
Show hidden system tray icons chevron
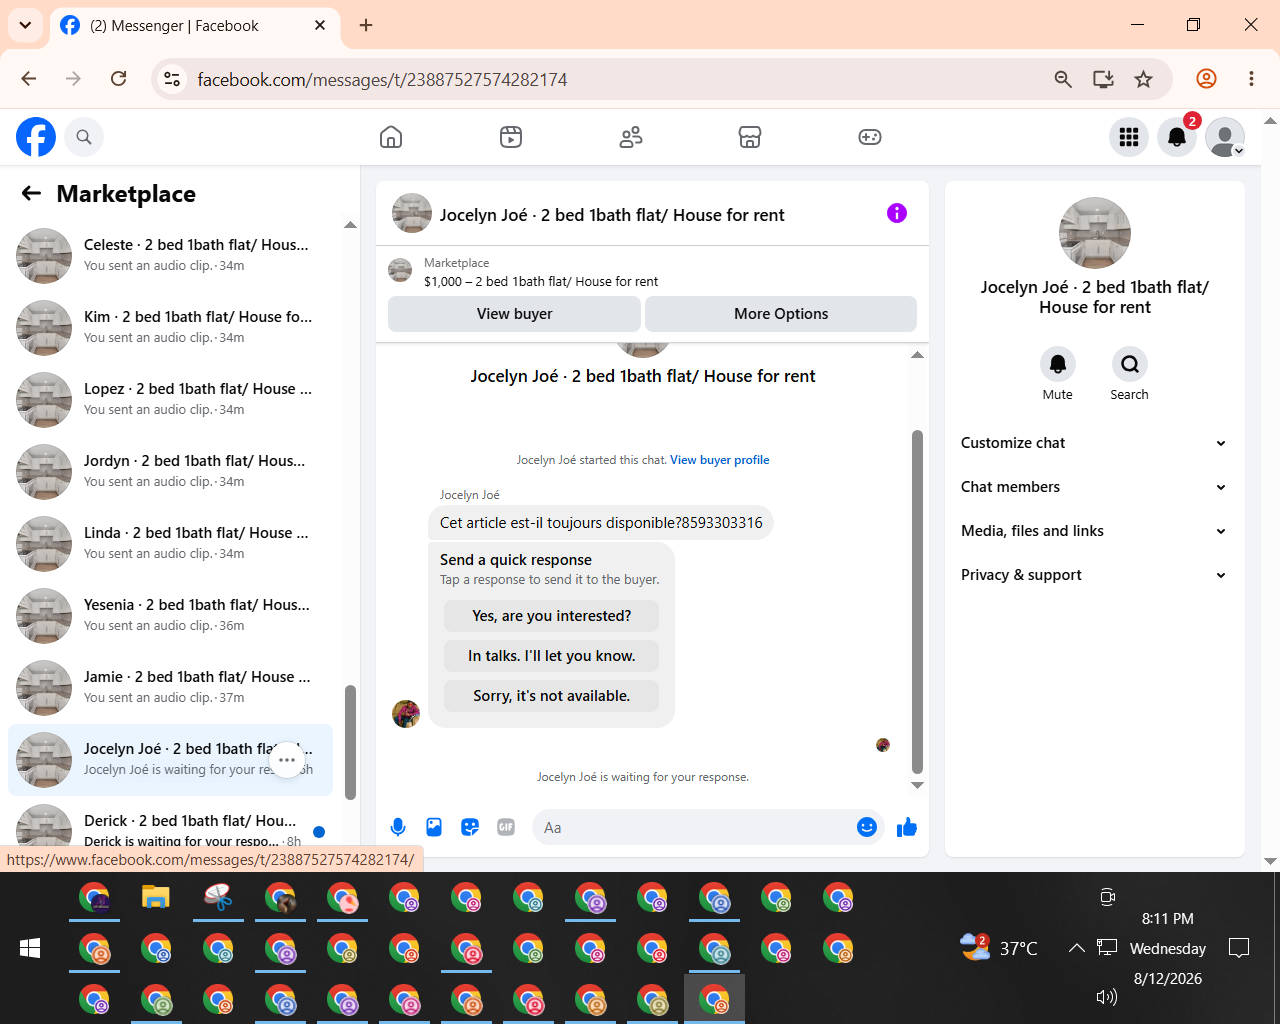[1076, 948]
